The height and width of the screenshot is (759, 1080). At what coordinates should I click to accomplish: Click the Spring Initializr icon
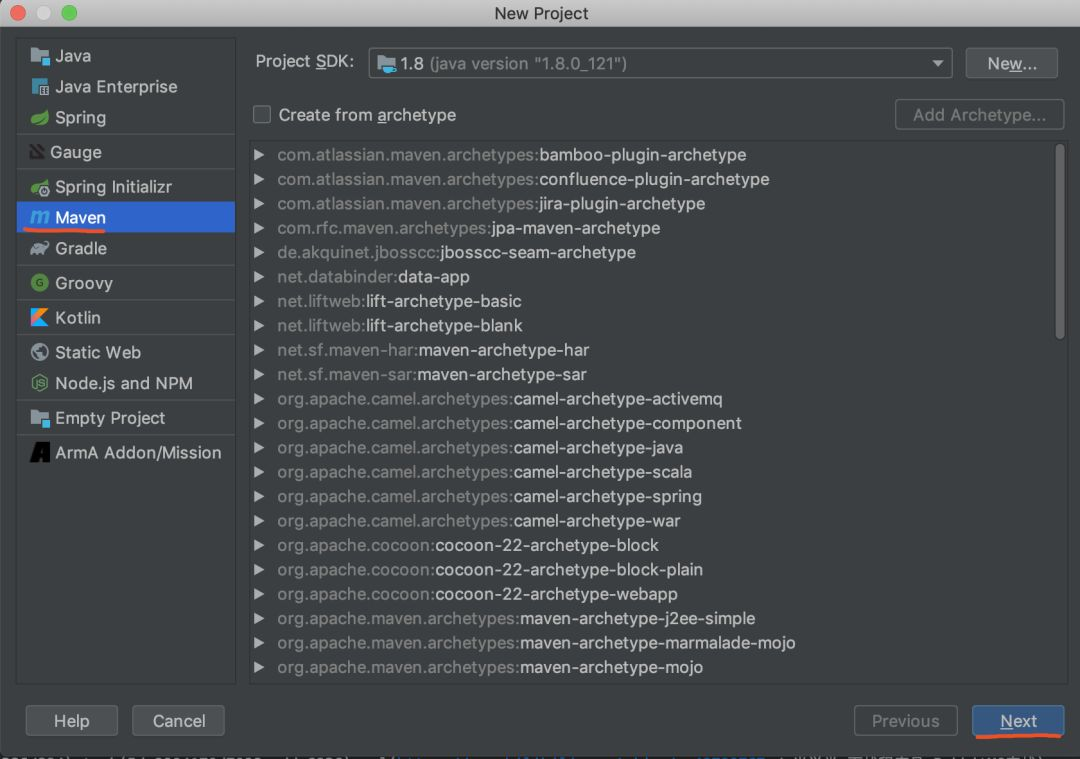click(x=40, y=187)
